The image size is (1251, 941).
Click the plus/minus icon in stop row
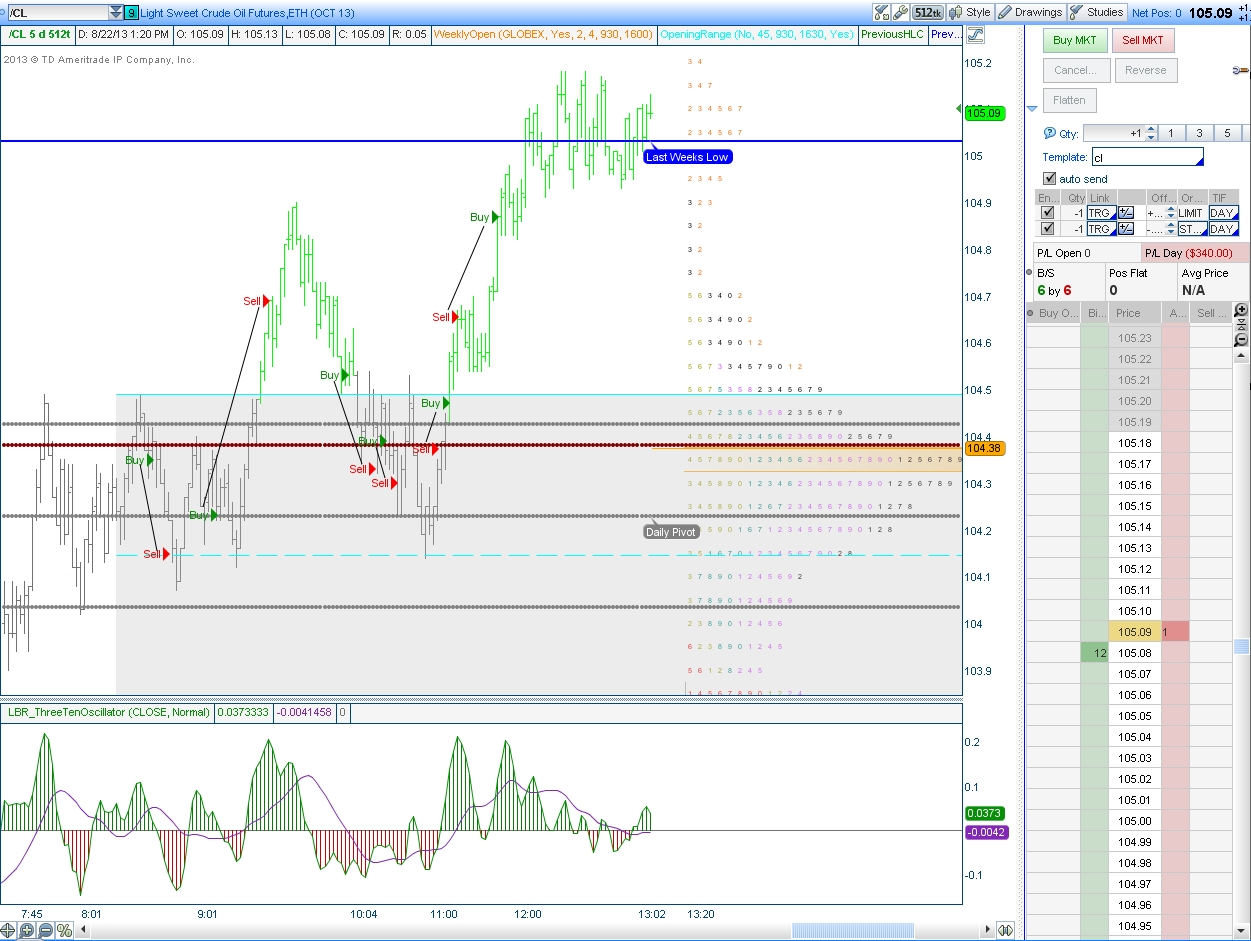pos(1126,229)
